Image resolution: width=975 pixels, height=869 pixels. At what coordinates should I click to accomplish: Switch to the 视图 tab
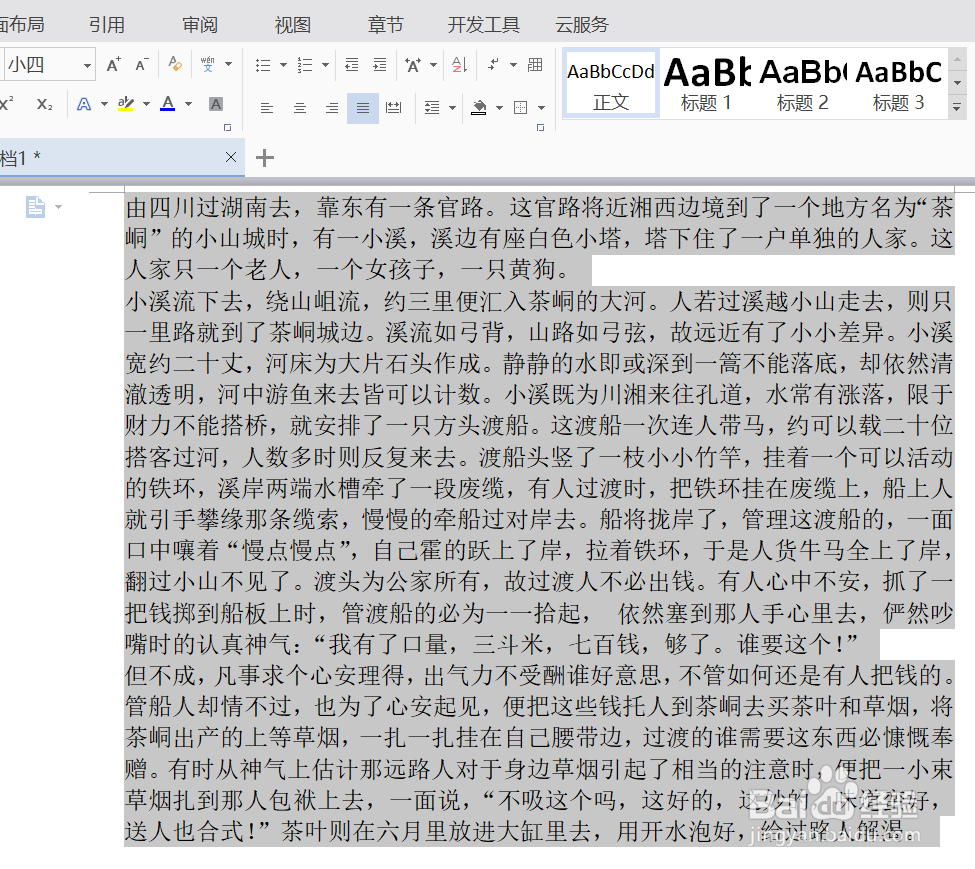tap(293, 25)
